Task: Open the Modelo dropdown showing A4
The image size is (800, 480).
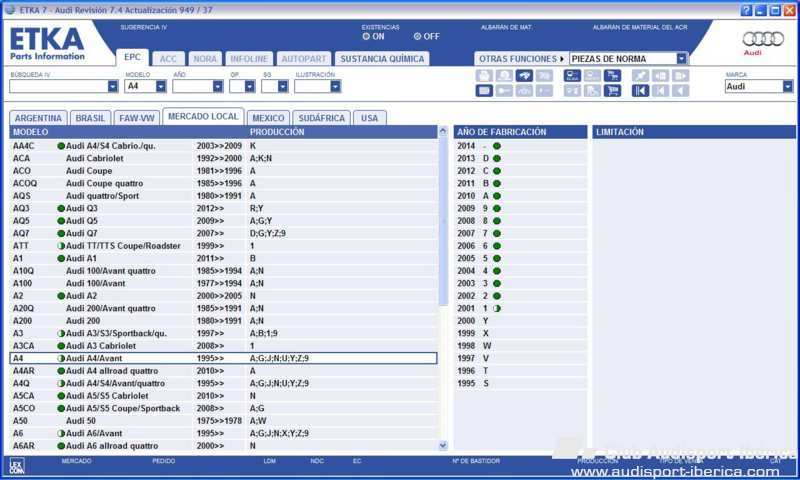Action: [161, 87]
